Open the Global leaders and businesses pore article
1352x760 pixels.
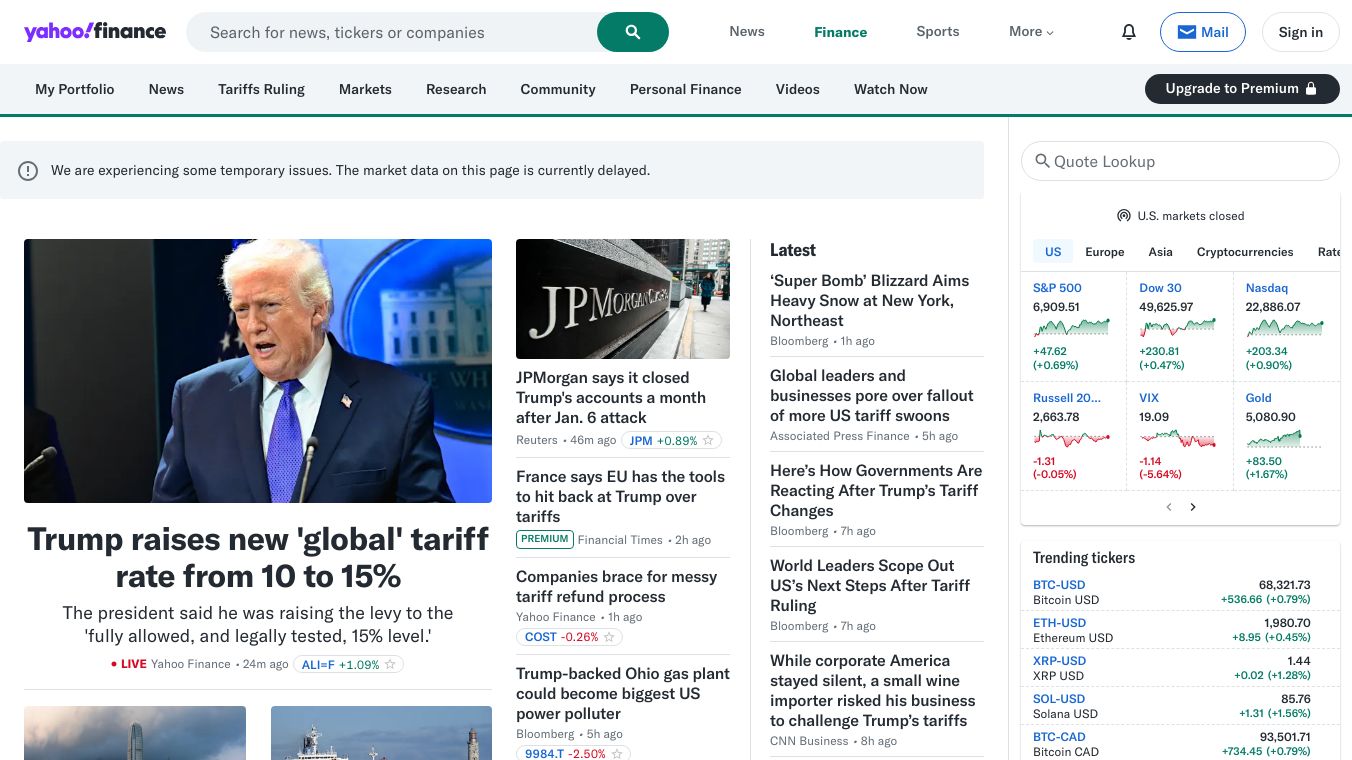coord(872,396)
